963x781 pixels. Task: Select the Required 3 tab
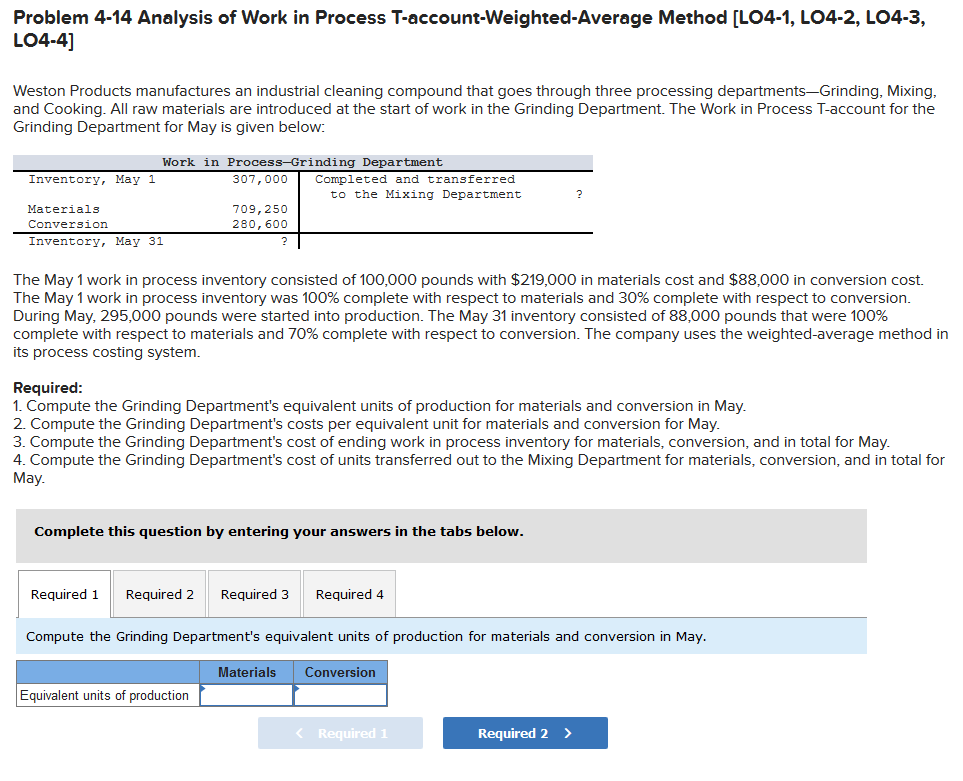pos(253,593)
